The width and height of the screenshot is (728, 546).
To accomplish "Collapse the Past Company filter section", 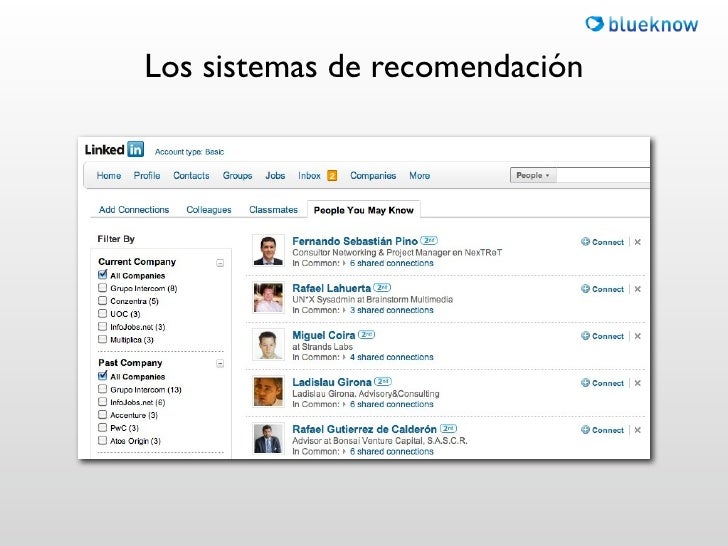I will [220, 364].
